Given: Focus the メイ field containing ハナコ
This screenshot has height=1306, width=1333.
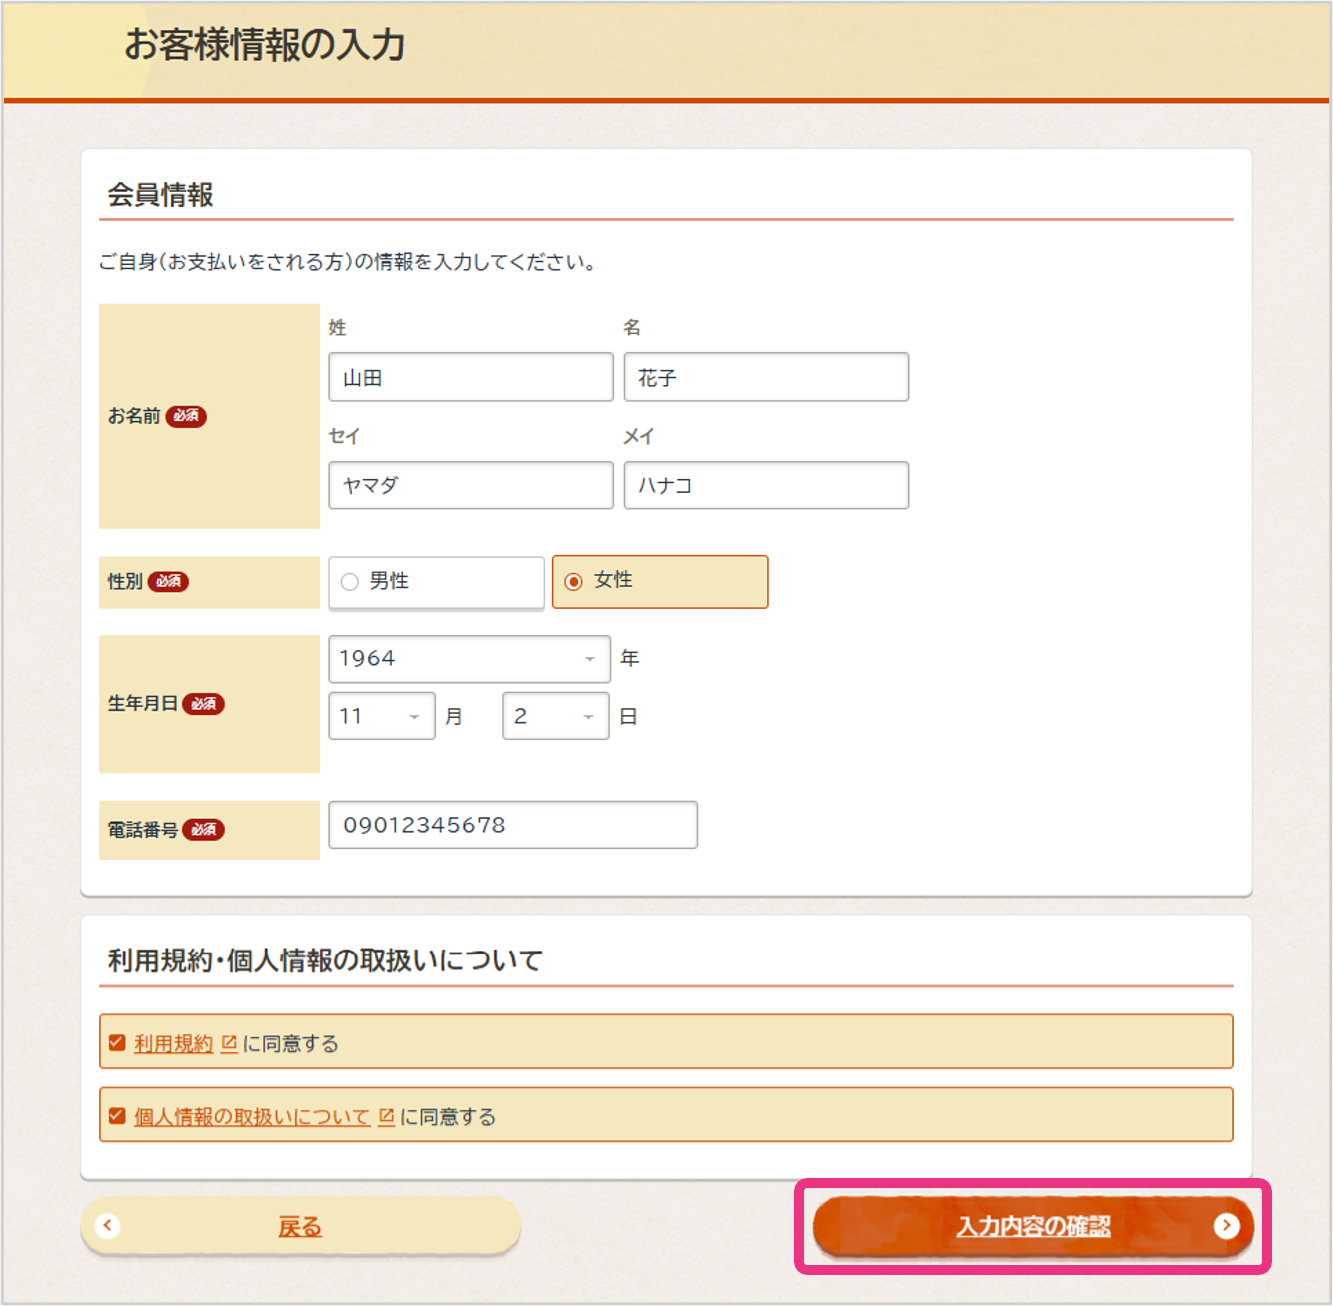Looking at the screenshot, I should coord(766,485).
